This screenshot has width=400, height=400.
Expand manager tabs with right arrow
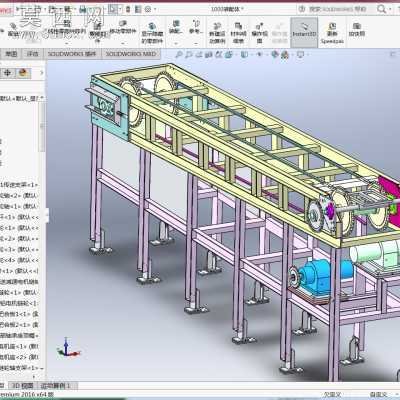42,73
